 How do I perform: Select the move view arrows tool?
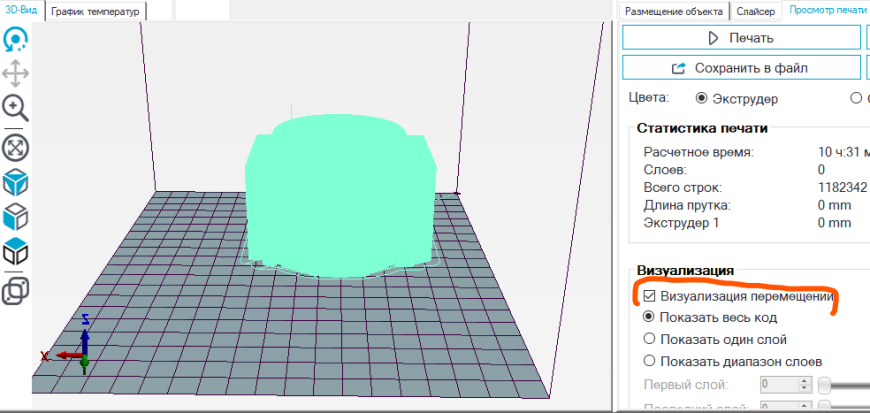(16, 73)
